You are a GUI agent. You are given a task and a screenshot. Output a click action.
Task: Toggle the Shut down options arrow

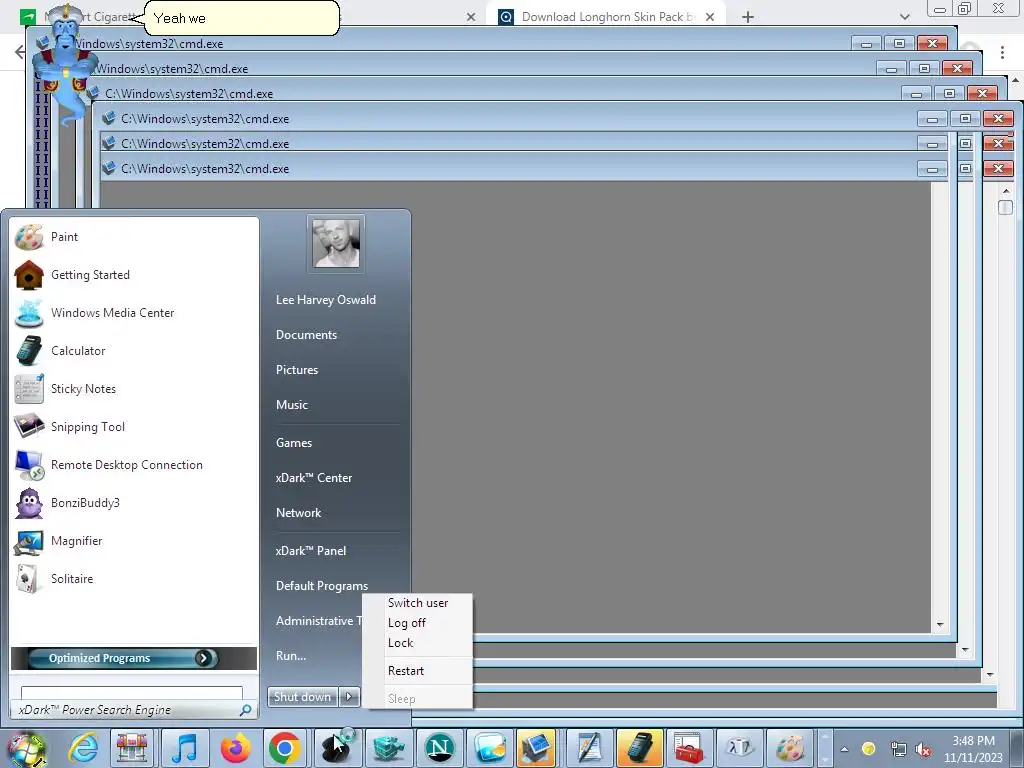(x=349, y=697)
